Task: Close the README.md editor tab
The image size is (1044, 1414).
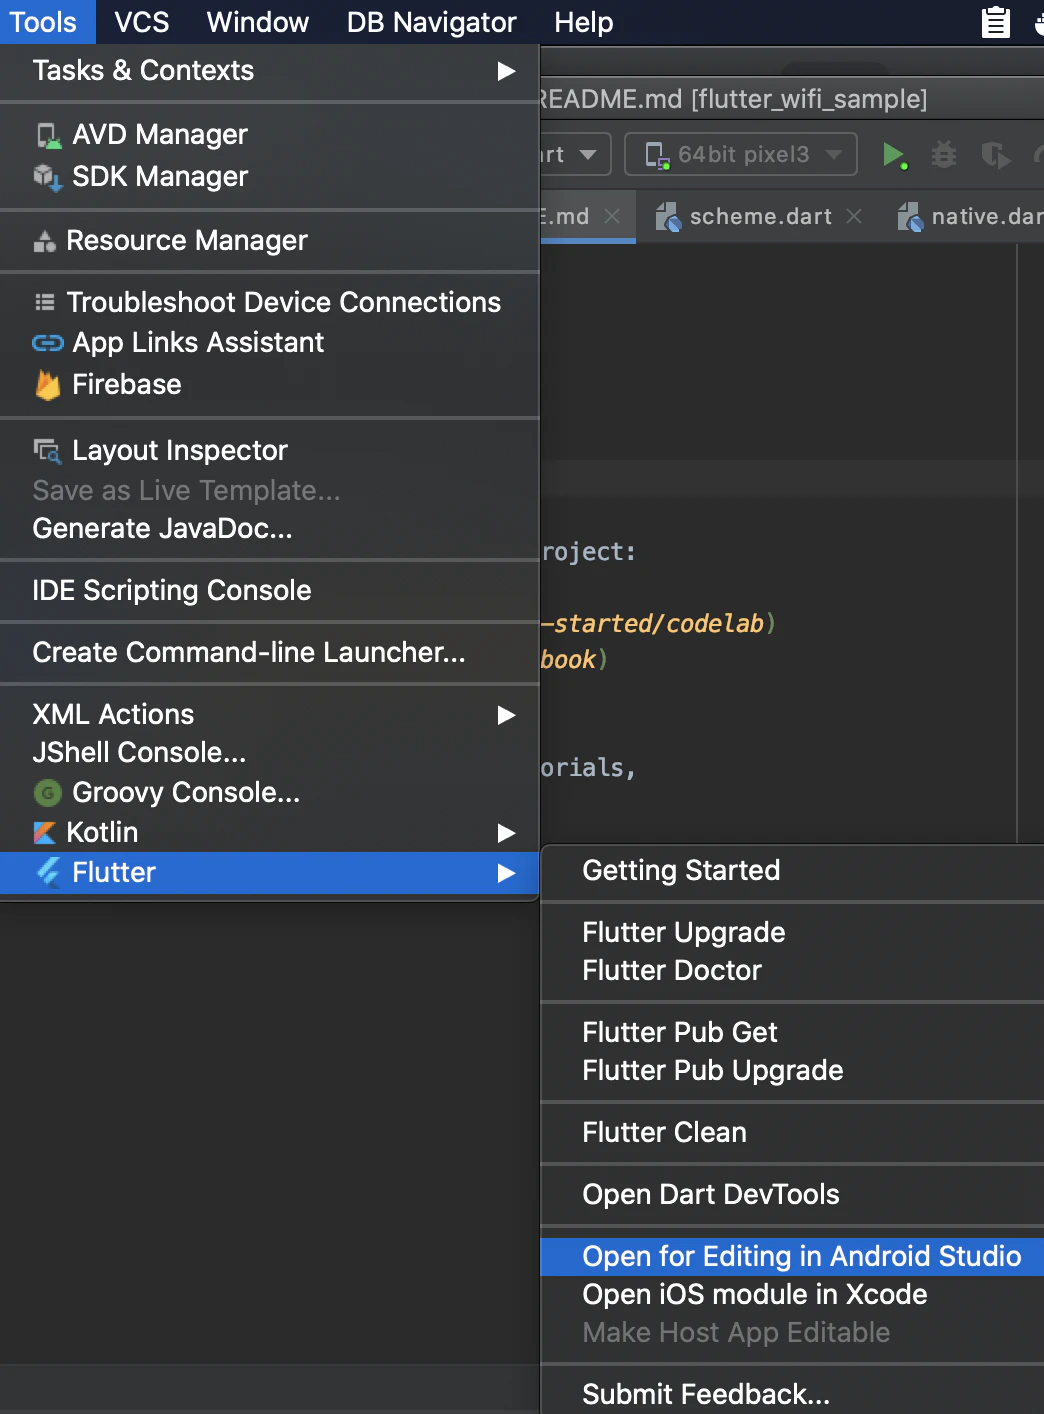Action: [x=612, y=216]
